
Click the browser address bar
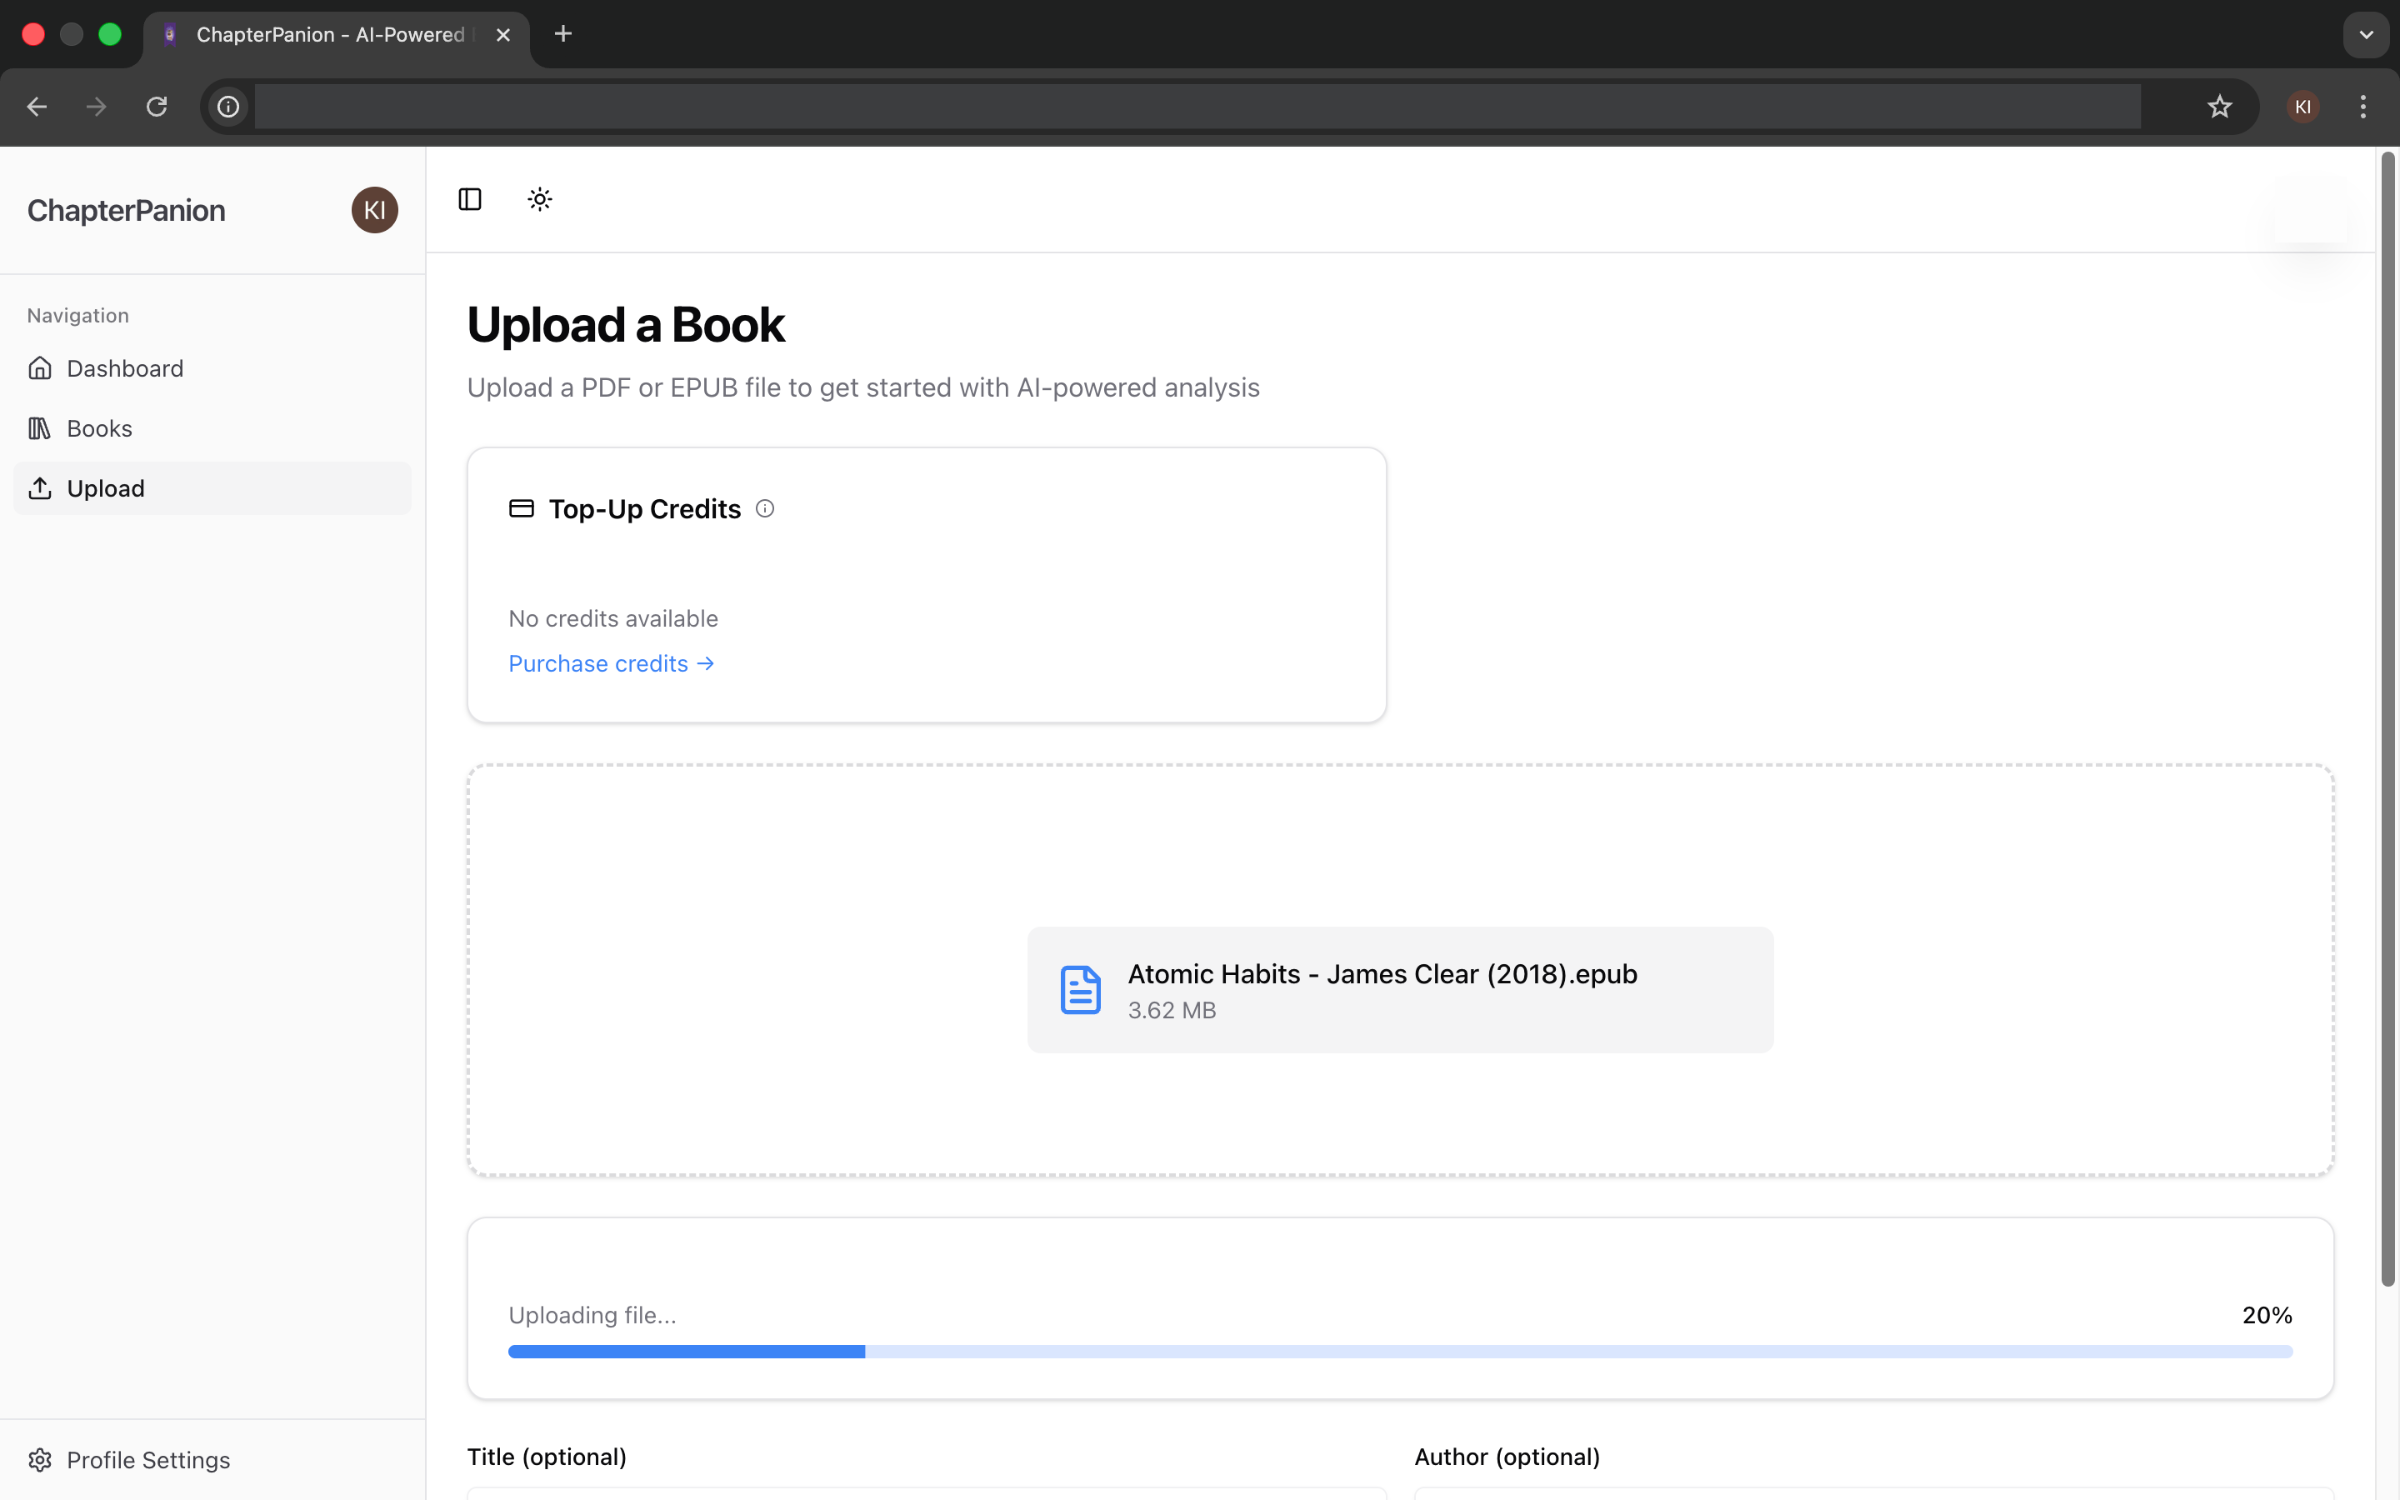tap(1196, 107)
